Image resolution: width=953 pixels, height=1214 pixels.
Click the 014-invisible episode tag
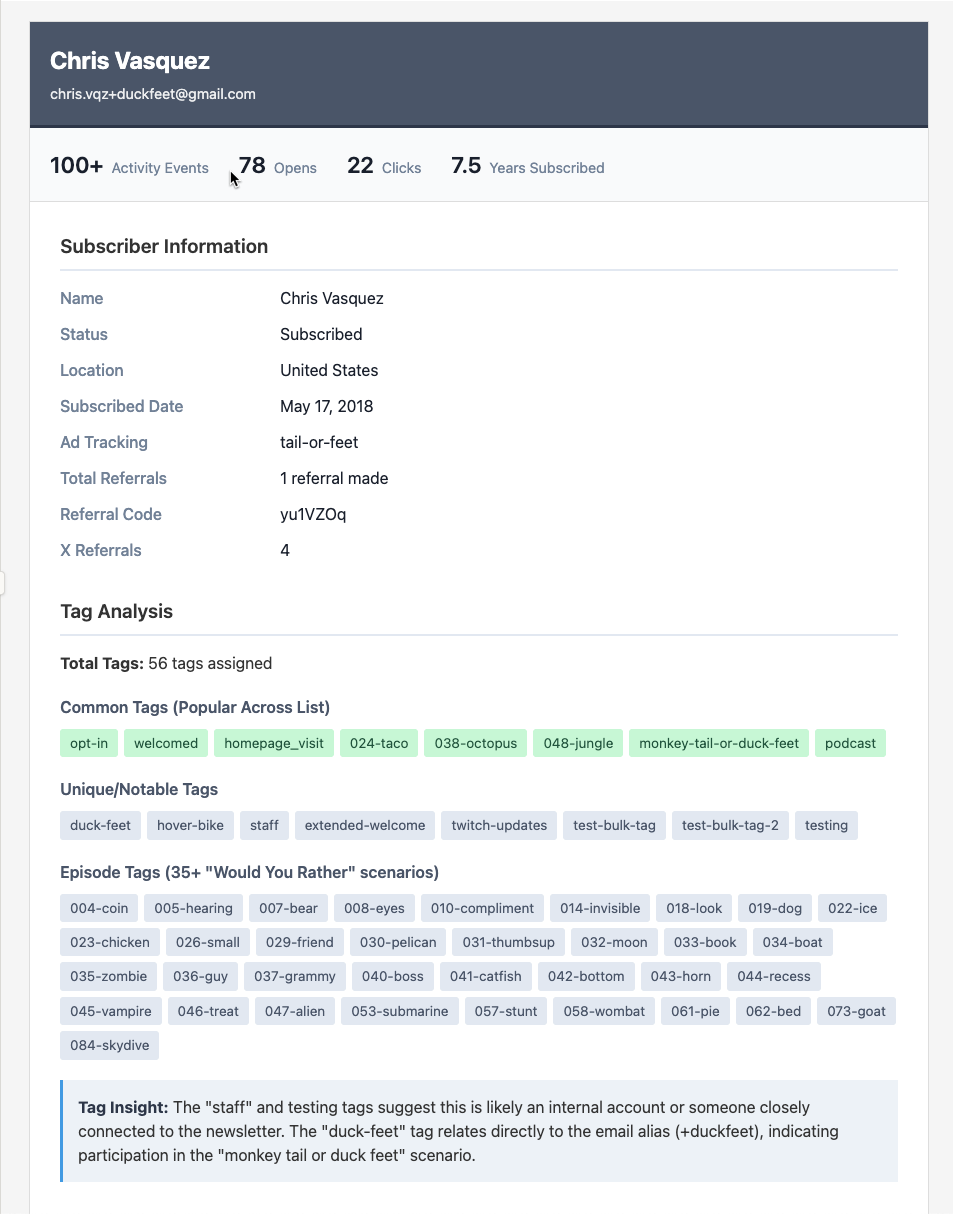click(600, 908)
